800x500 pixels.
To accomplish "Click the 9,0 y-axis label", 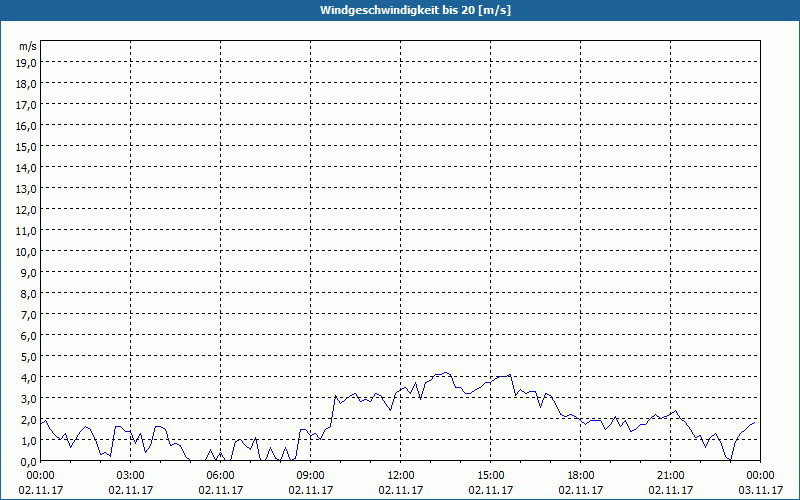I will pos(29,273).
